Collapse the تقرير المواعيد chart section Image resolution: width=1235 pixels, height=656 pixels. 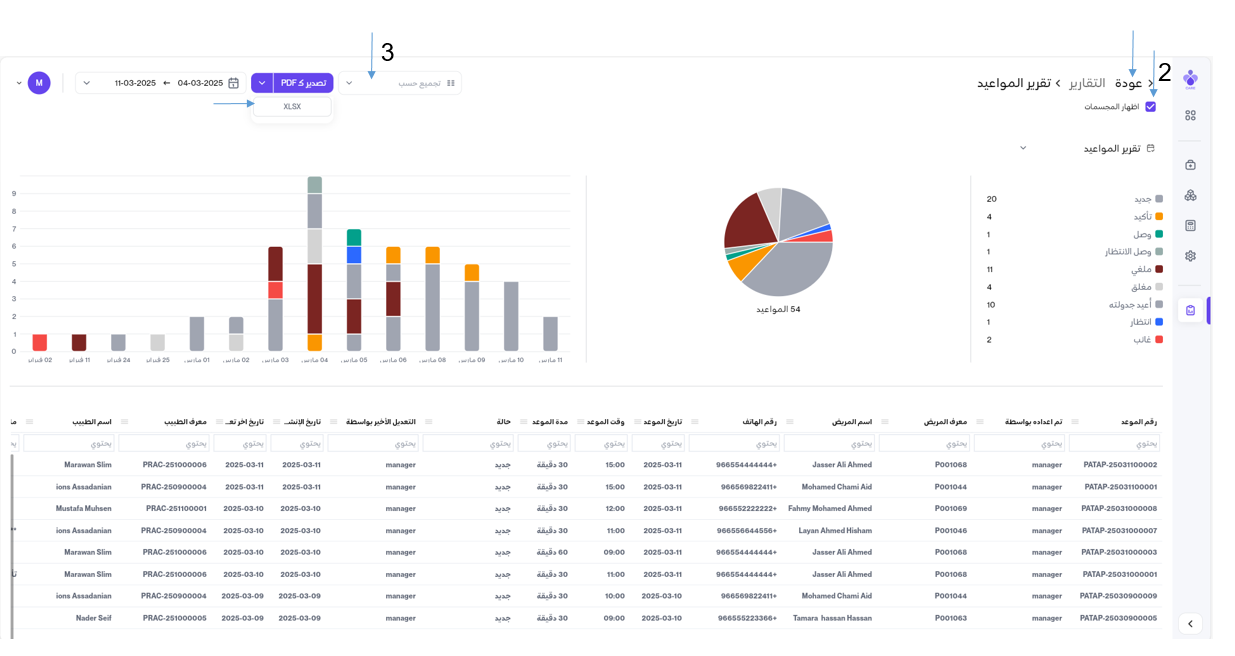pyautogui.click(x=1023, y=148)
